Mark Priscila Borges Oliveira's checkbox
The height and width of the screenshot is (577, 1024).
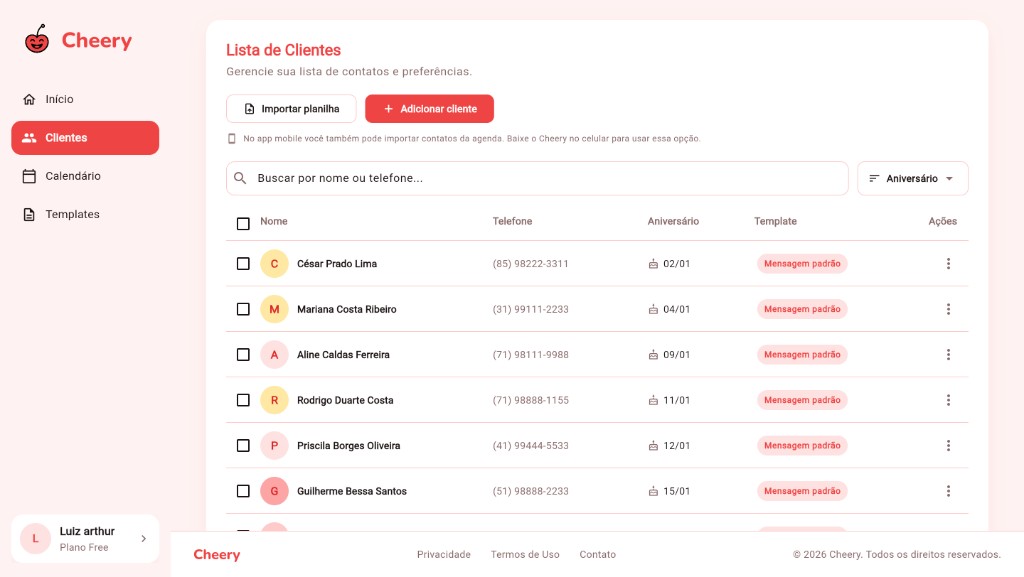click(243, 446)
